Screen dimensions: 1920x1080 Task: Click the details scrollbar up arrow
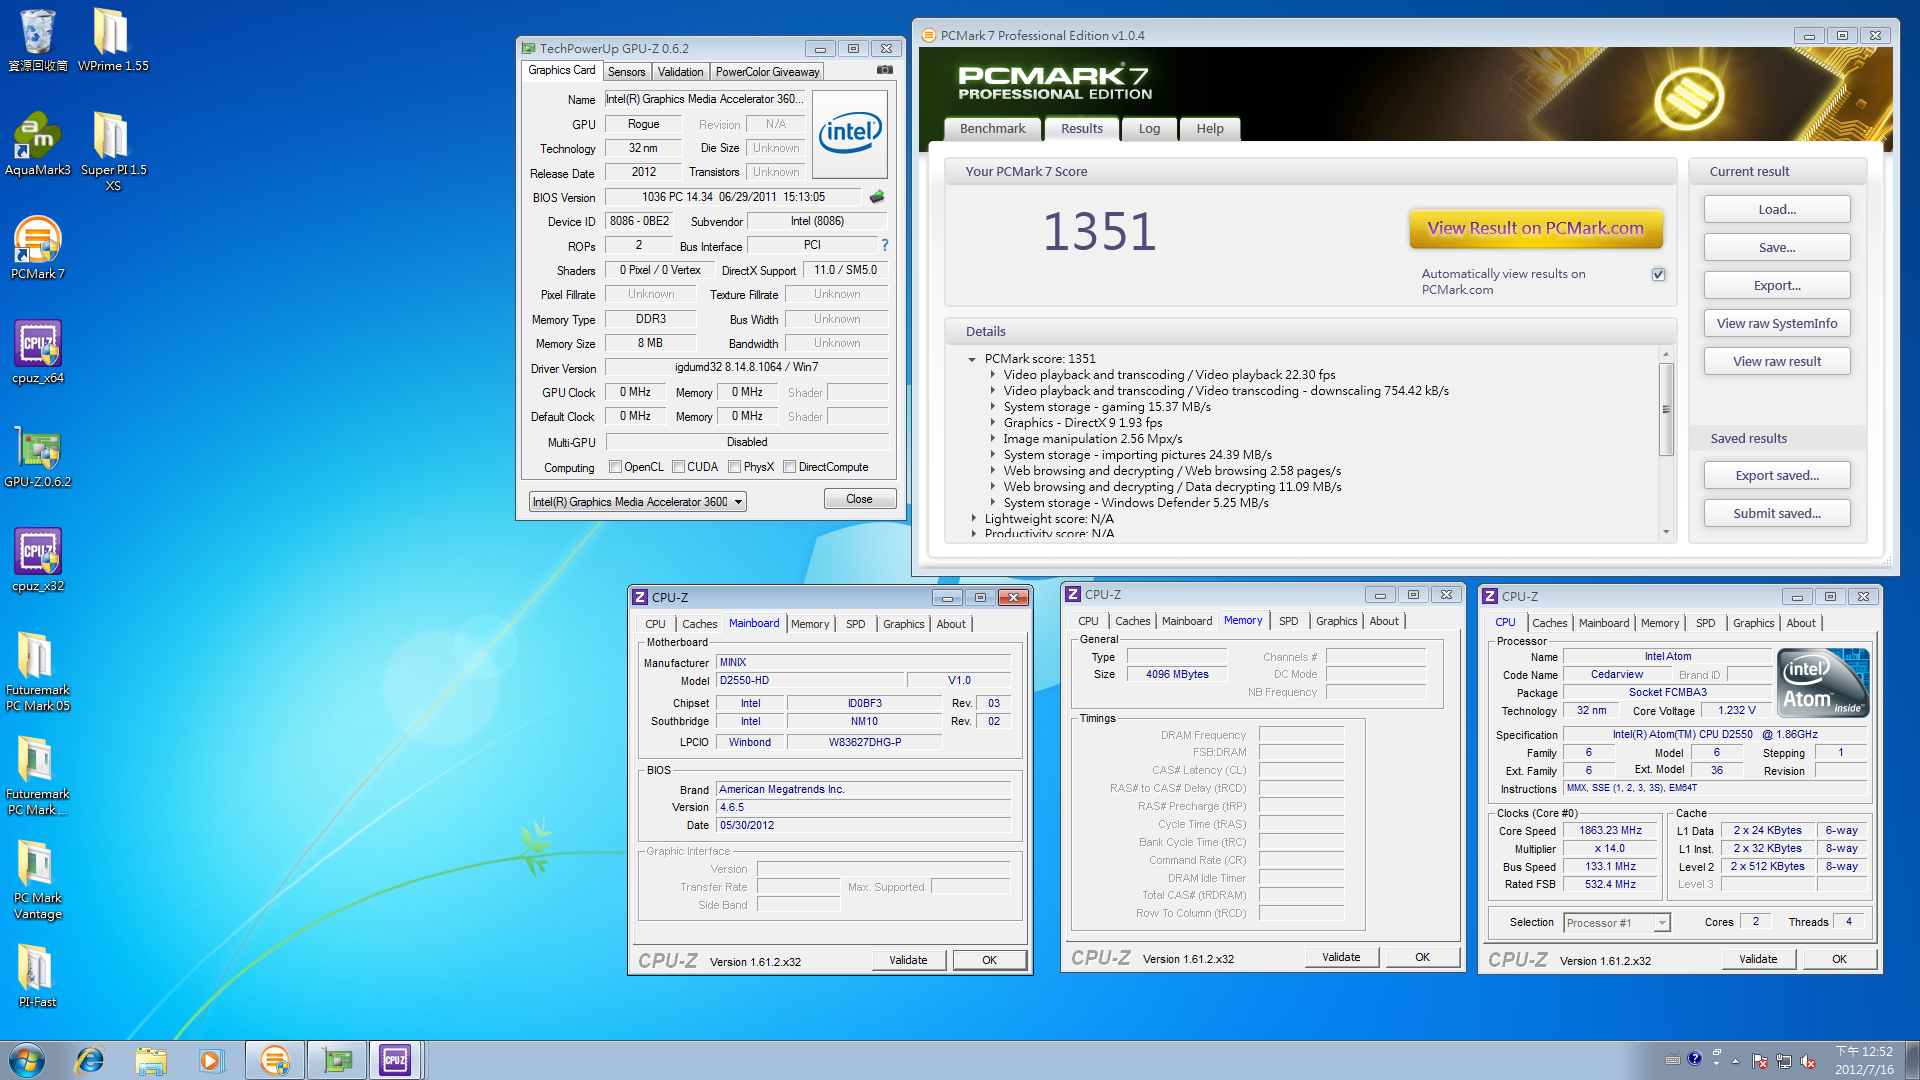point(1666,354)
